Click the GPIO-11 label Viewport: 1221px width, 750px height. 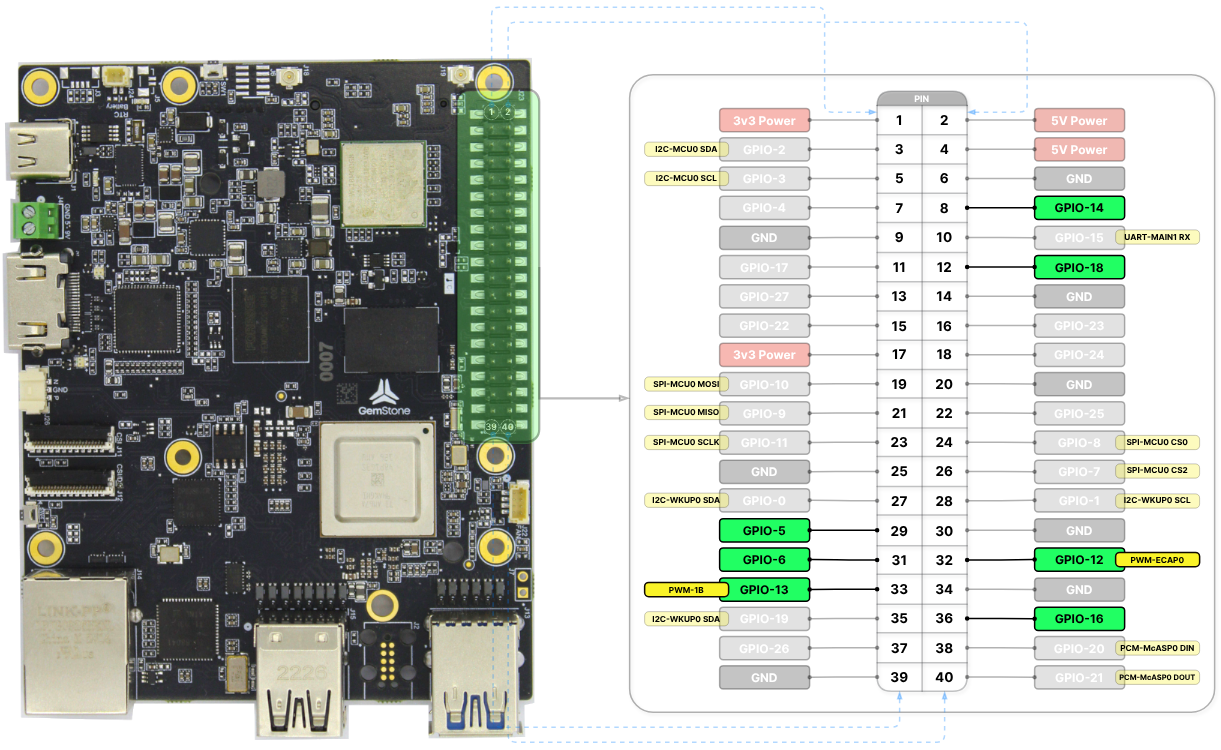(764, 442)
